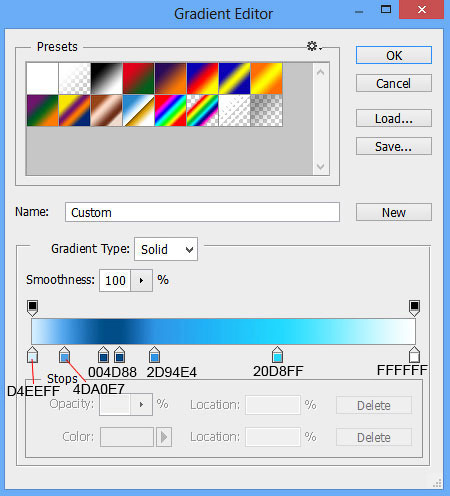Choose the copper gradient preset
450x496 pixels.
(107, 110)
